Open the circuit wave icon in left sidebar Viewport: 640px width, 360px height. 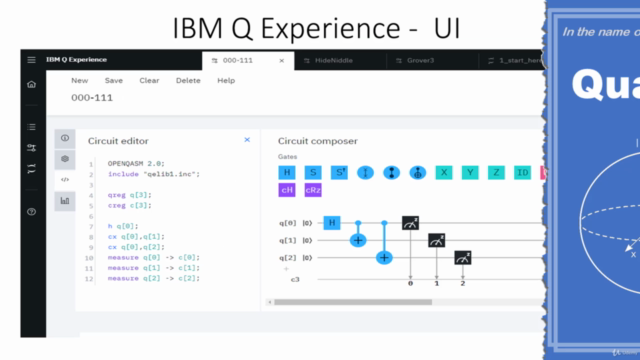coord(31,169)
